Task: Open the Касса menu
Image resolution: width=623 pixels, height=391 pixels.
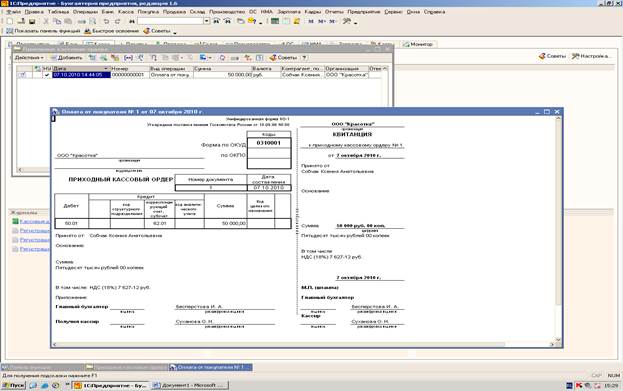Action: 126,12
